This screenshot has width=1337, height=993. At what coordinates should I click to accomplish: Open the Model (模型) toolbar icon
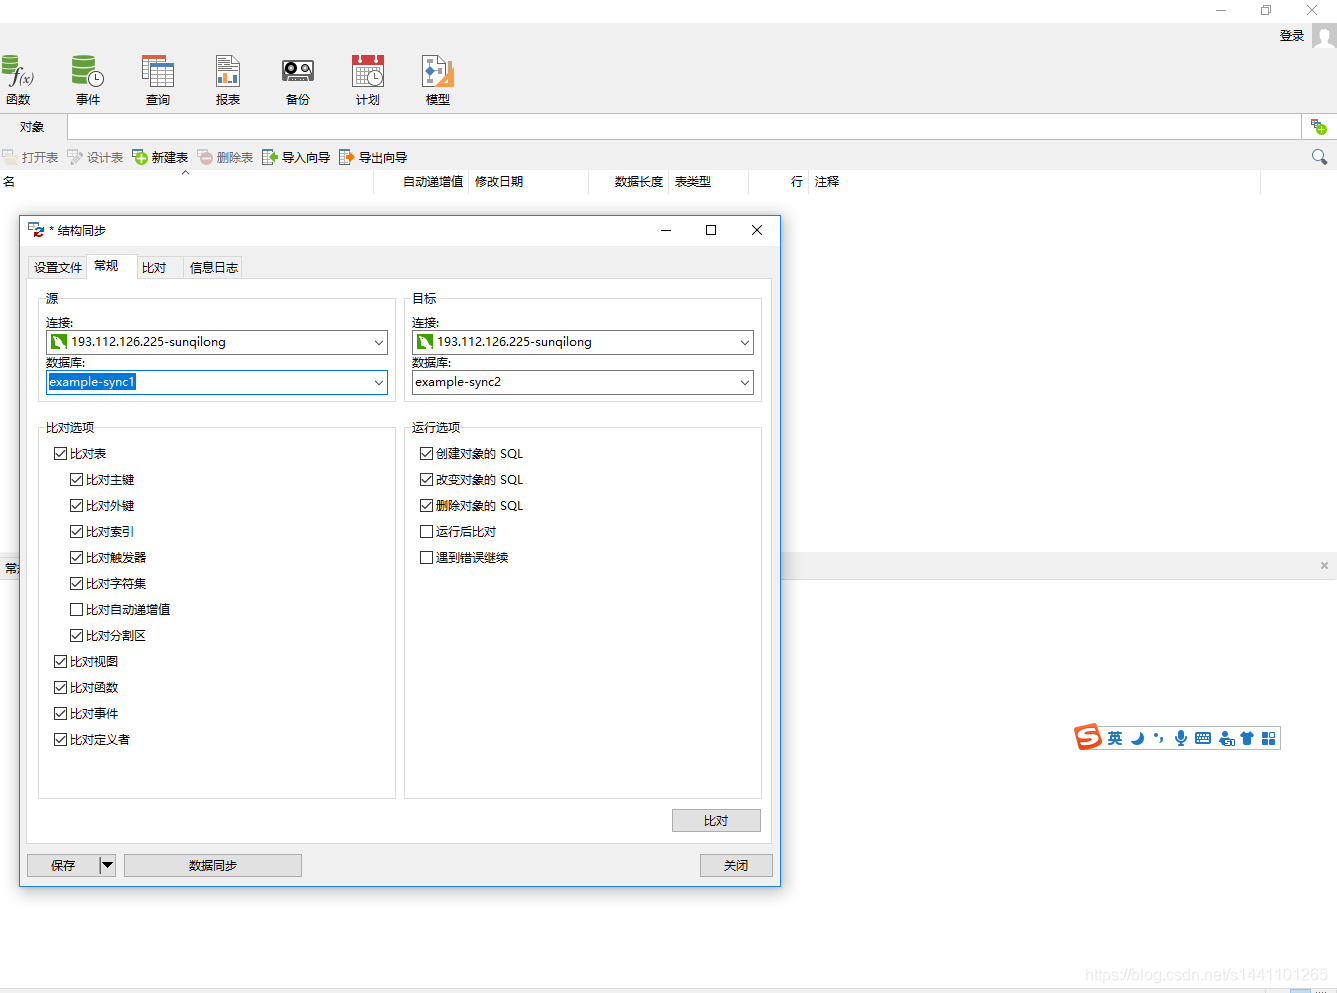[x=438, y=80]
